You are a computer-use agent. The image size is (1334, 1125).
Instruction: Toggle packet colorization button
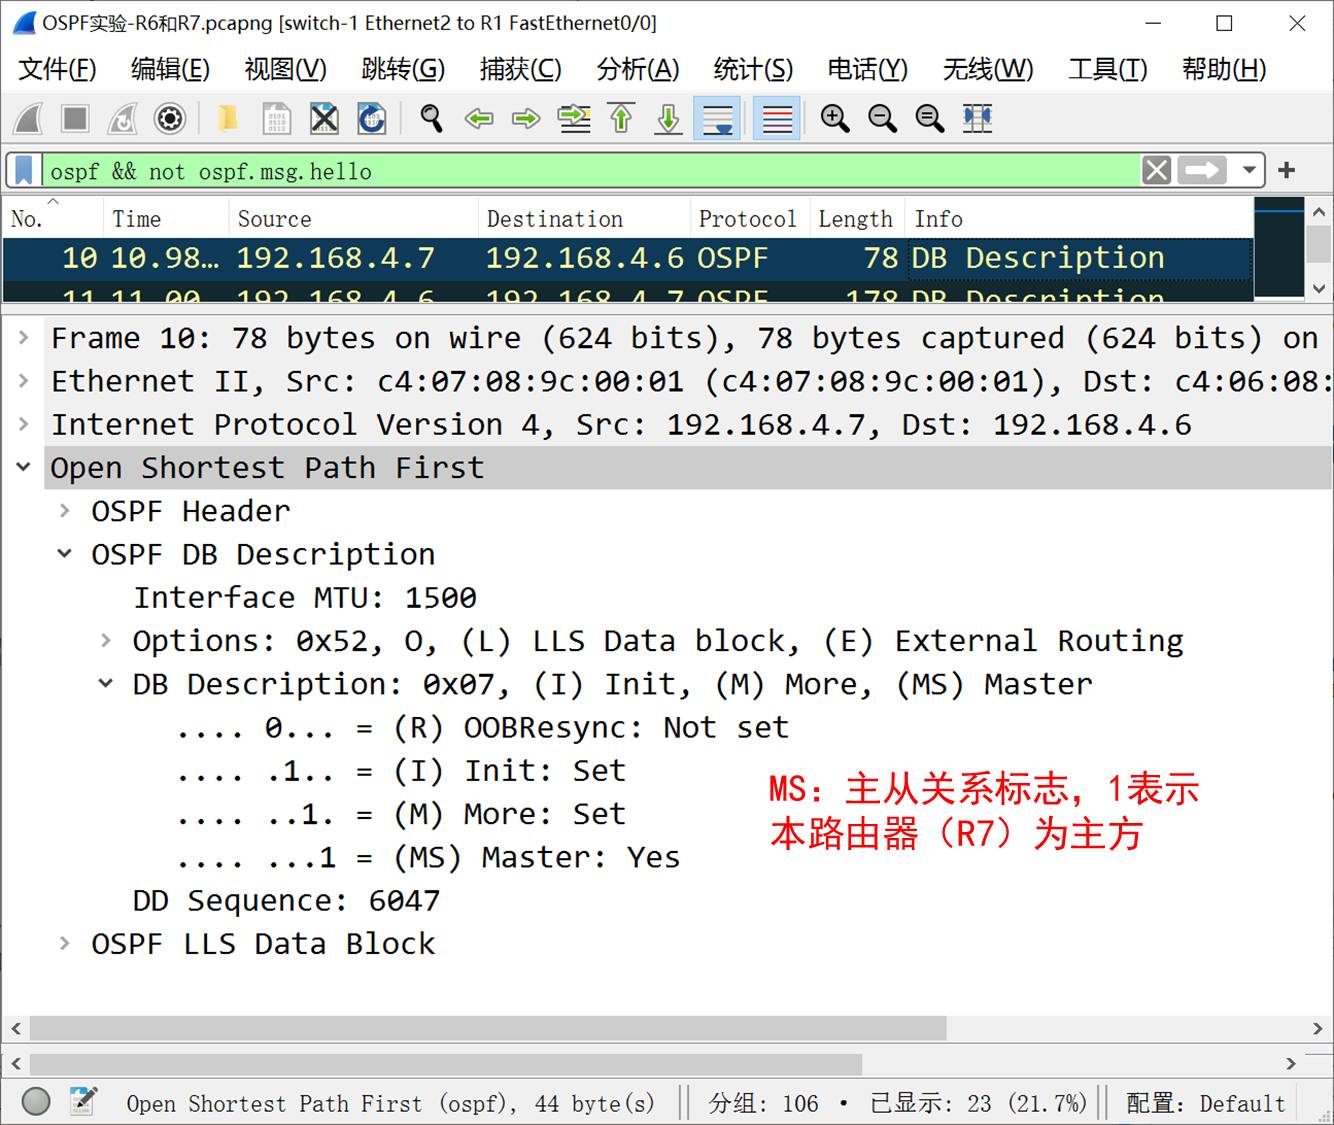(x=776, y=119)
